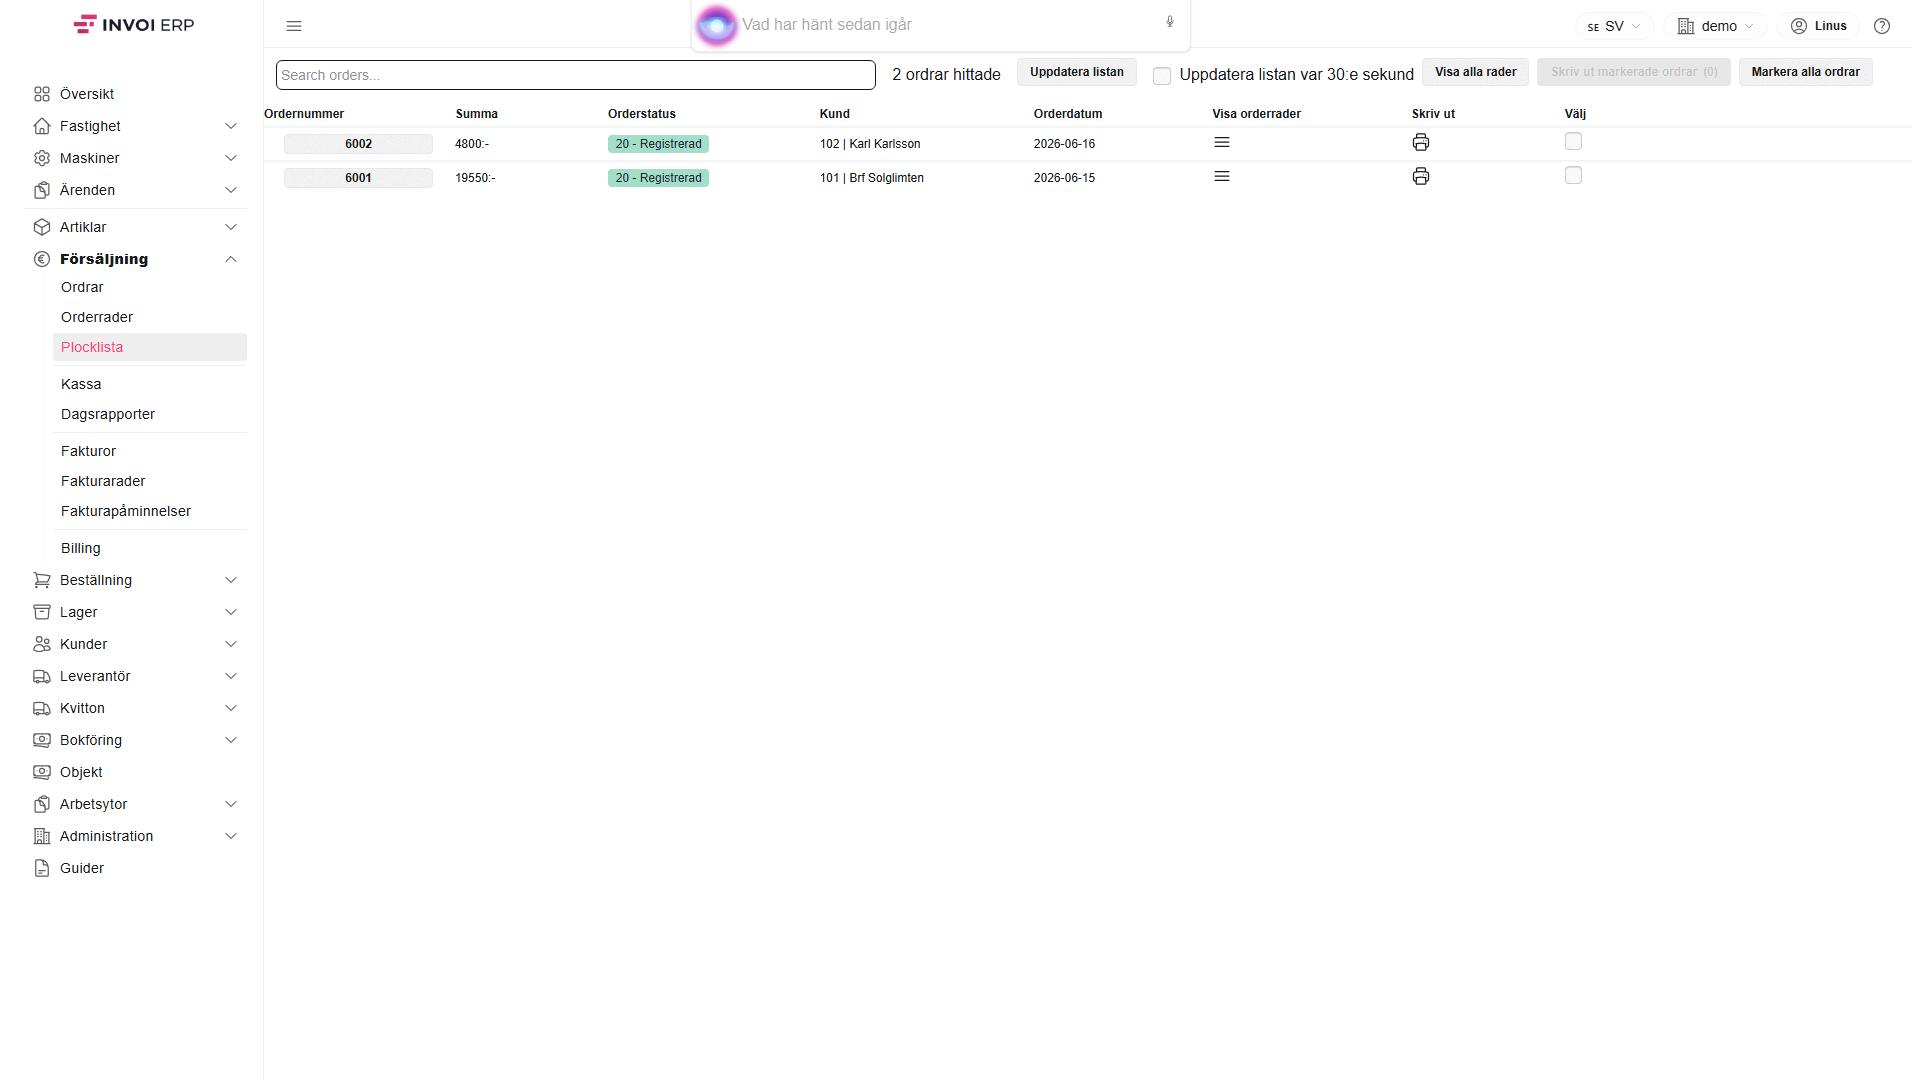The width and height of the screenshot is (1920, 1080).
Task: Click the Markera alla ordrar button
Action: coord(1805,72)
